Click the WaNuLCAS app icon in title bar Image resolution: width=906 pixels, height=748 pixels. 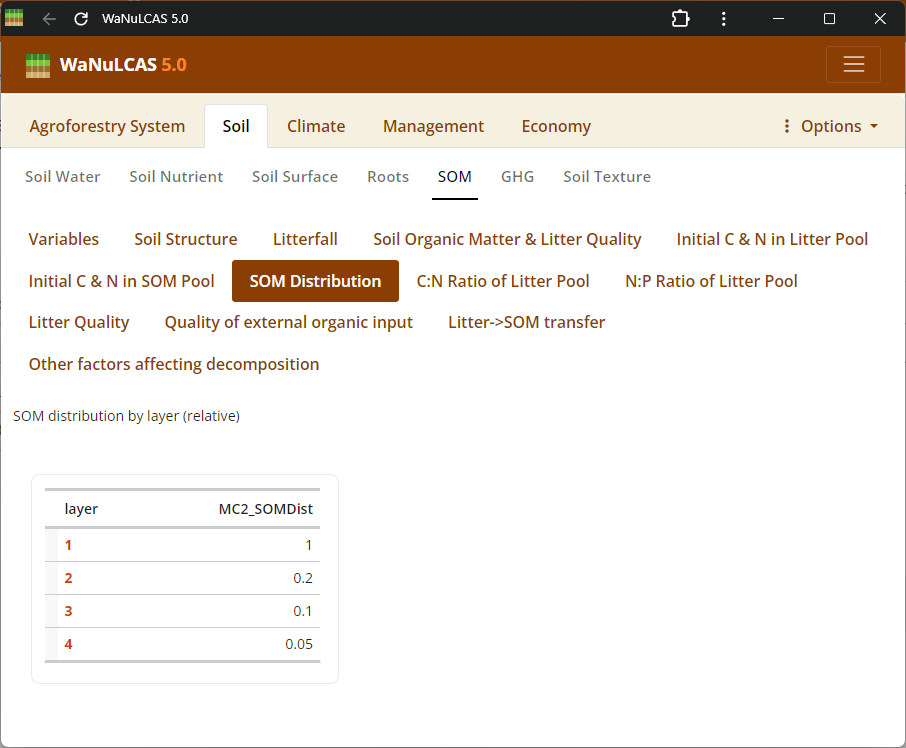[x=14, y=18]
